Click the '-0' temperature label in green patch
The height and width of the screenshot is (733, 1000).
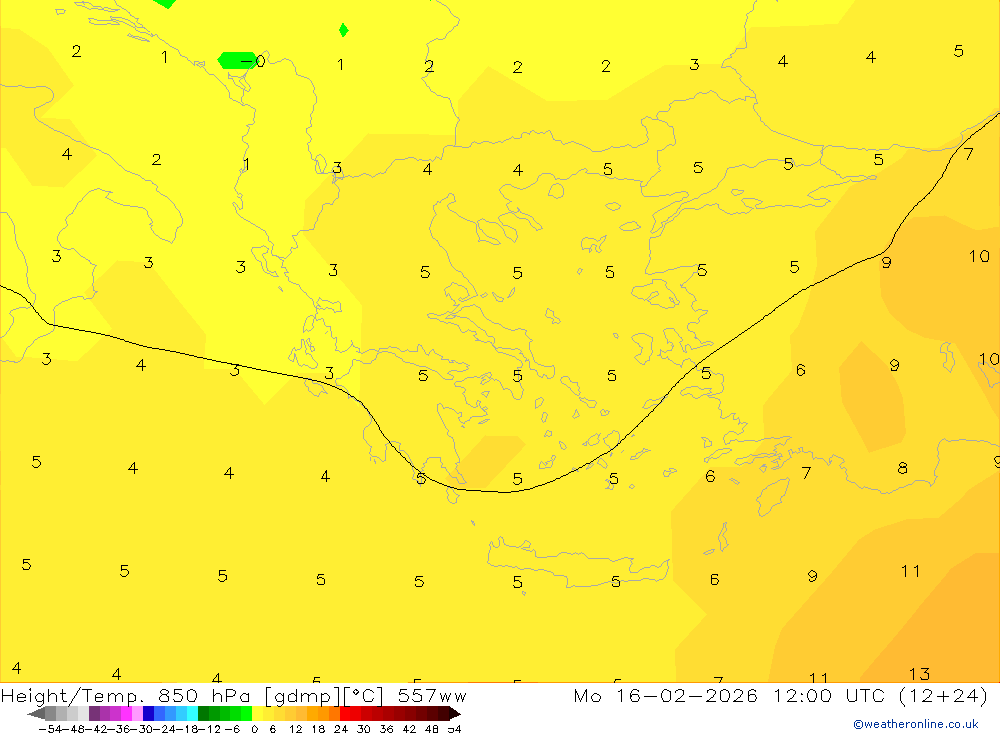pyautogui.click(x=253, y=61)
